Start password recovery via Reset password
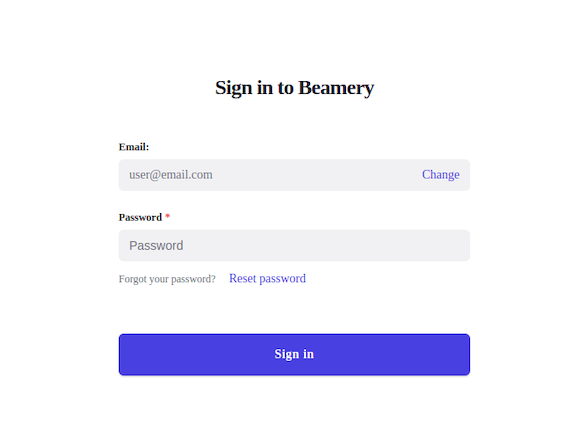Screen dimensions: 573x425 click(267, 278)
